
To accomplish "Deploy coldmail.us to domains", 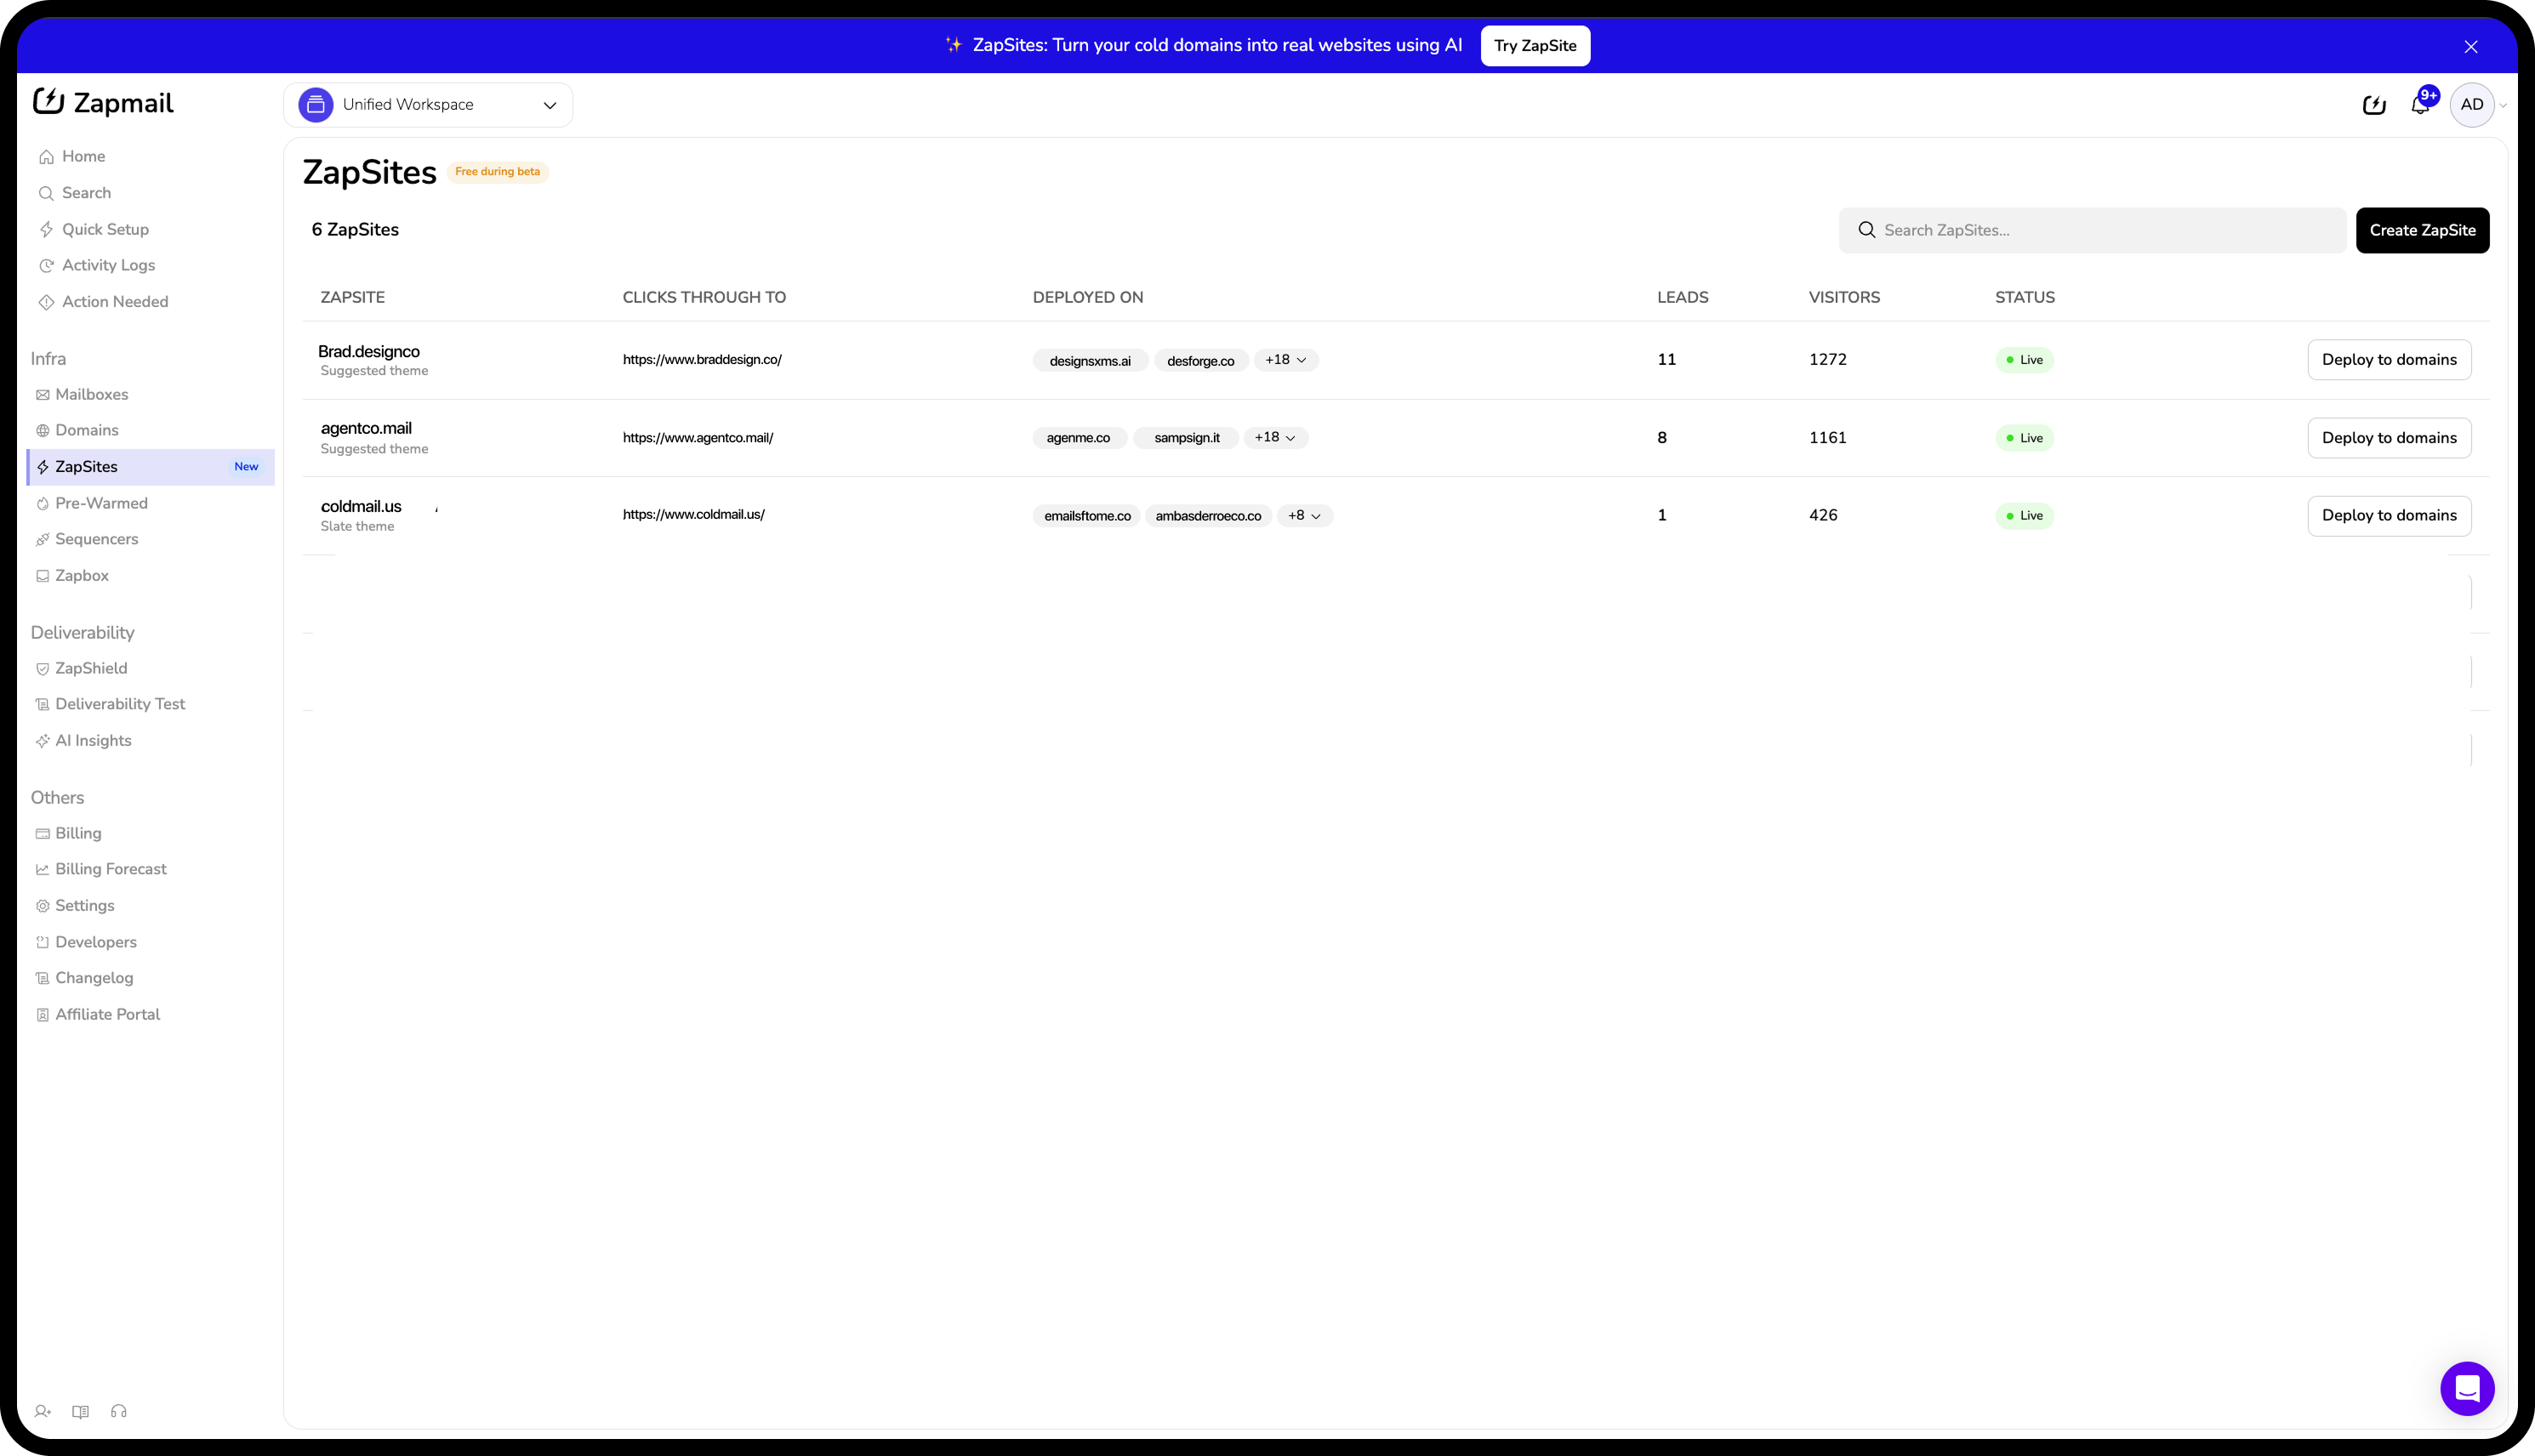I will tap(2389, 516).
